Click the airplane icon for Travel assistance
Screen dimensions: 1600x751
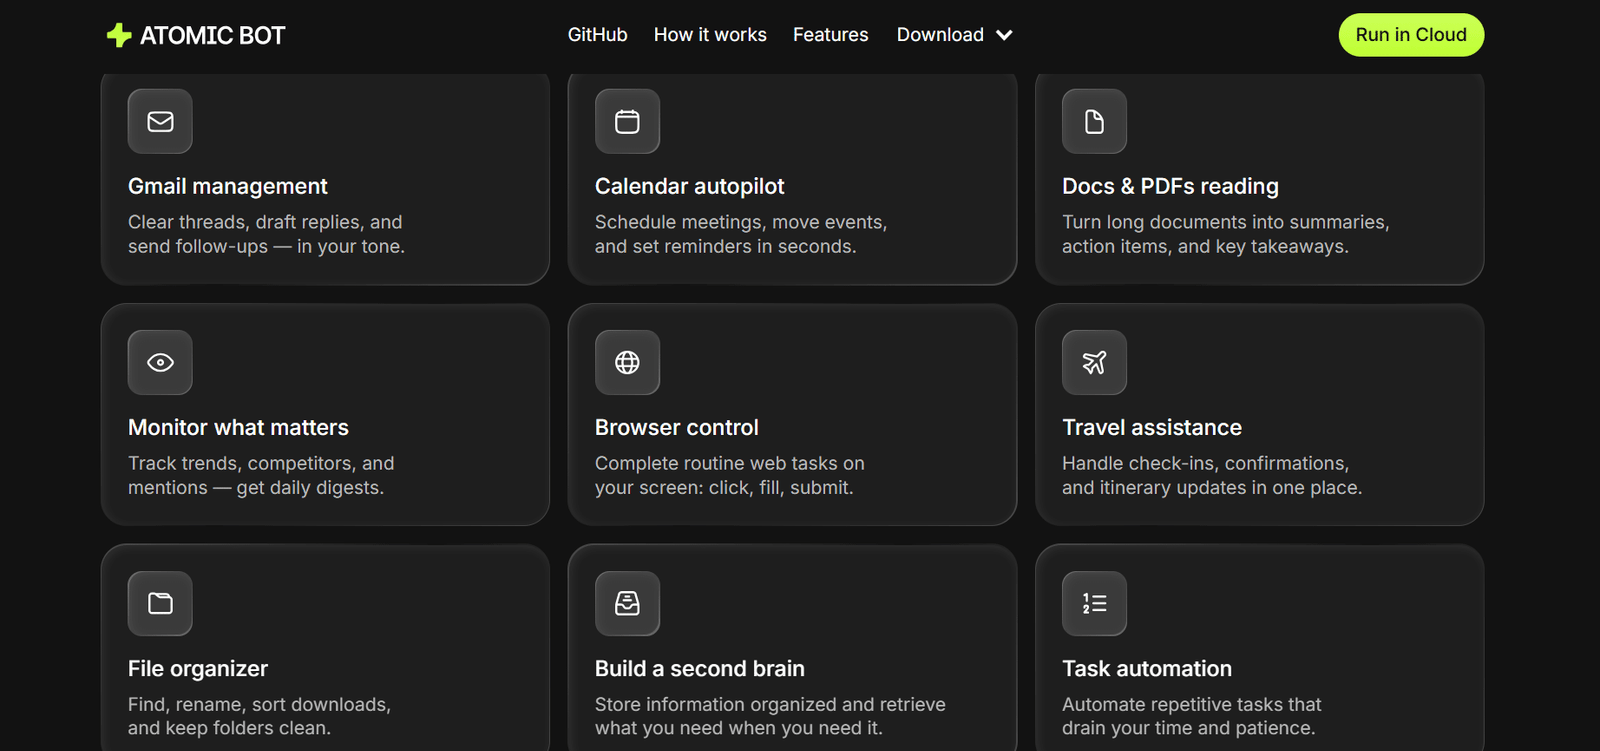click(x=1094, y=362)
